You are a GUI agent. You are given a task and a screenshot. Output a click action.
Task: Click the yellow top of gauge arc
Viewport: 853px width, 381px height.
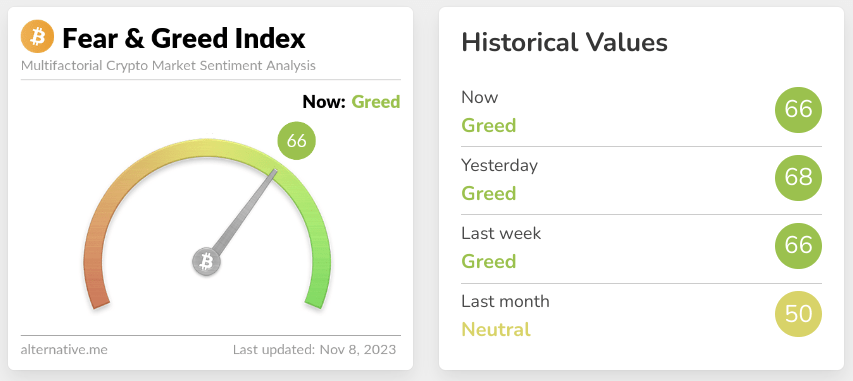click(x=207, y=149)
